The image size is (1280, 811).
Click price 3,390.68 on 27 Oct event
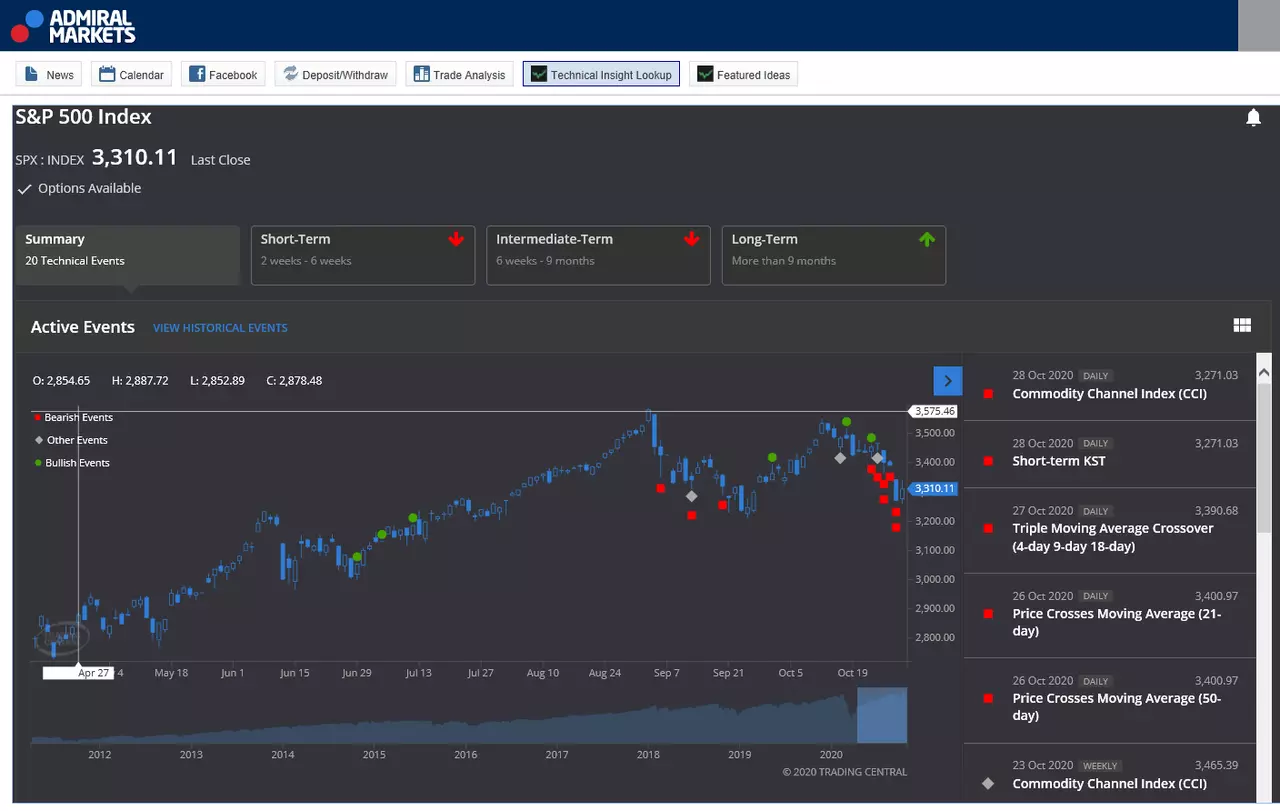click(x=1216, y=510)
